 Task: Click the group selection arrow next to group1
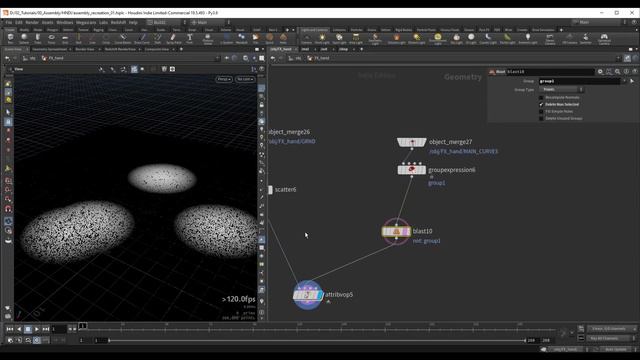632,81
